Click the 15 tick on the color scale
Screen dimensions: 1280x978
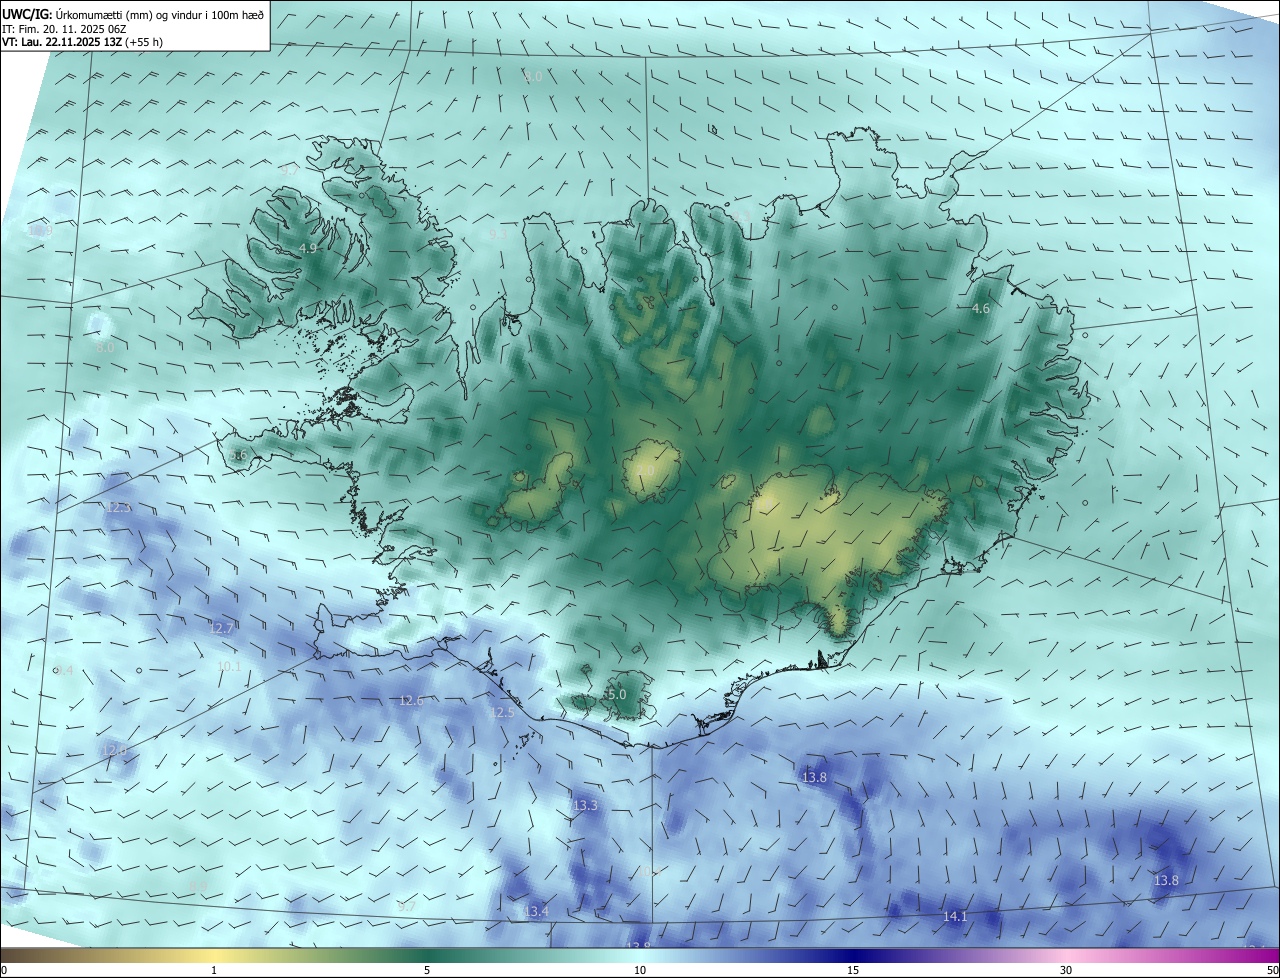click(x=853, y=970)
